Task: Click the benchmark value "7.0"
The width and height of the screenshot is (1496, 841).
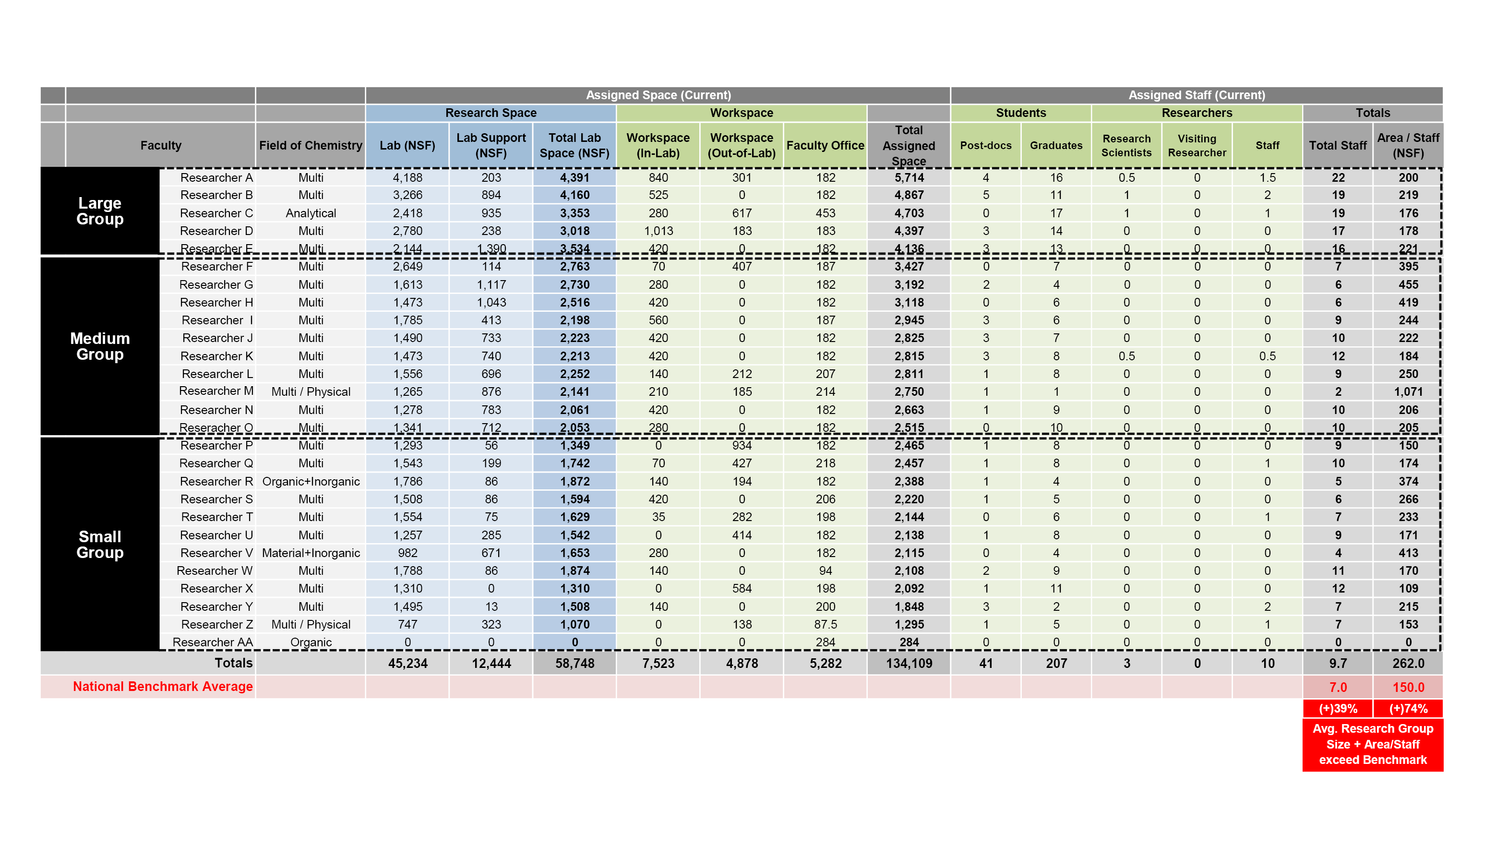Action: point(1338,687)
